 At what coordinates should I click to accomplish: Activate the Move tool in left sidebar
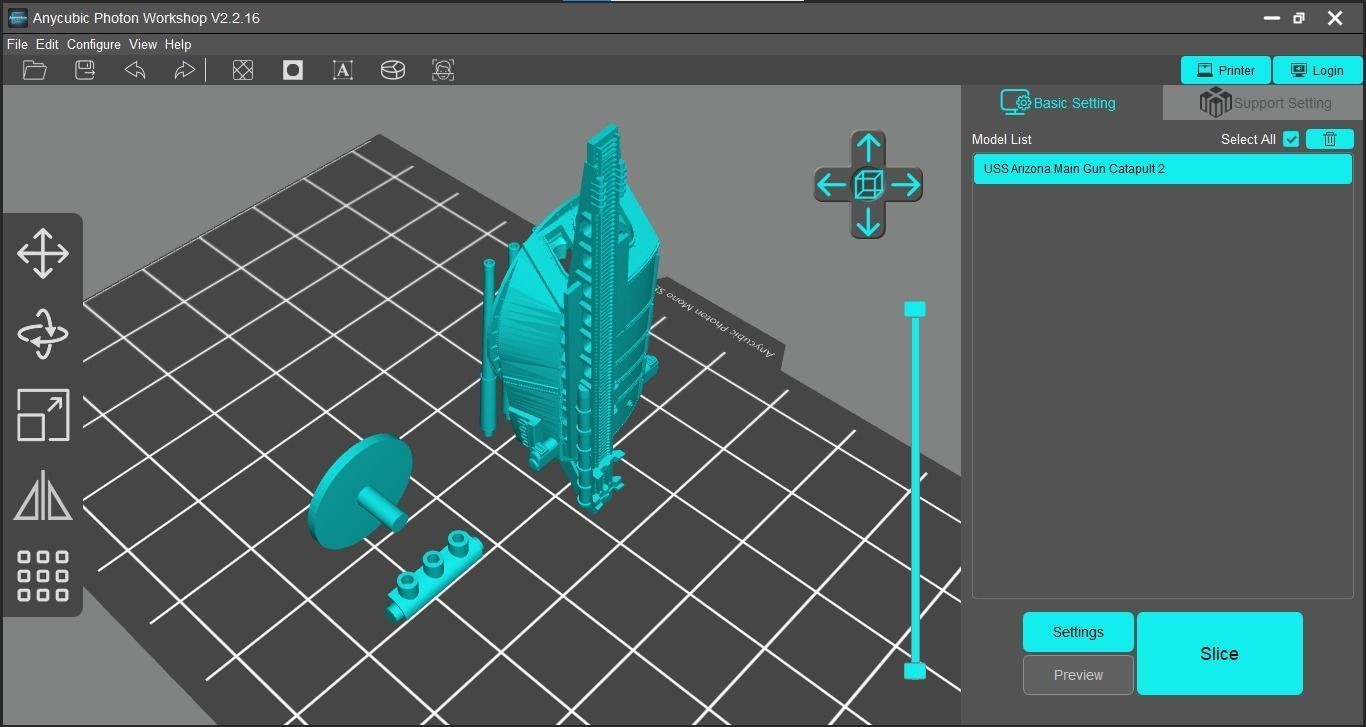(43, 253)
